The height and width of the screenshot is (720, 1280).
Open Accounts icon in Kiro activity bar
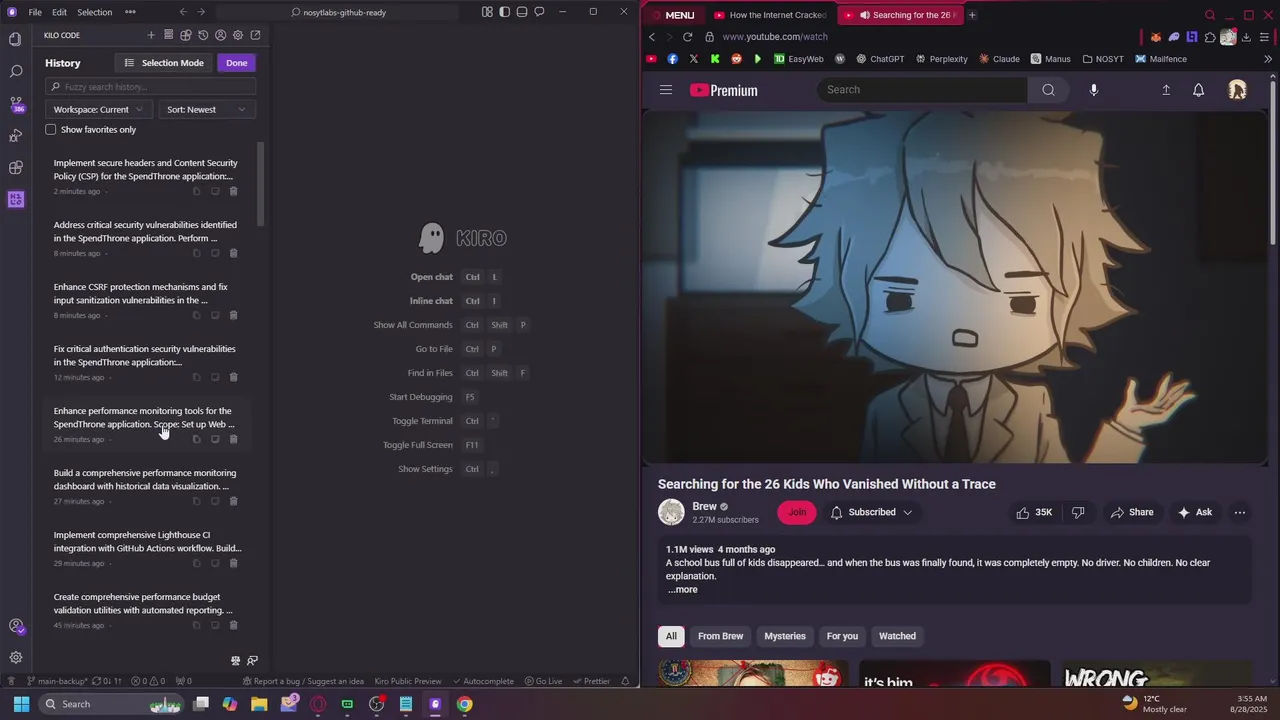coord(15,626)
